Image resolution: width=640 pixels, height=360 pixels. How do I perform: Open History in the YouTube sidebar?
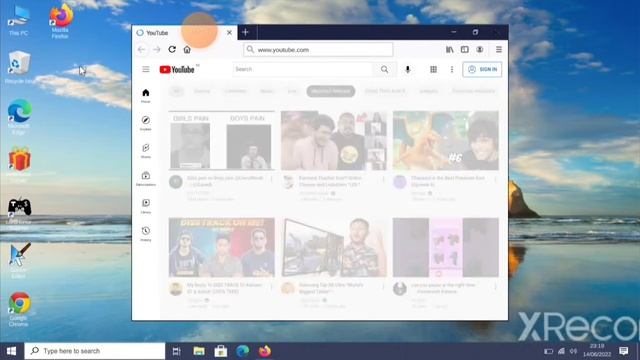click(146, 234)
